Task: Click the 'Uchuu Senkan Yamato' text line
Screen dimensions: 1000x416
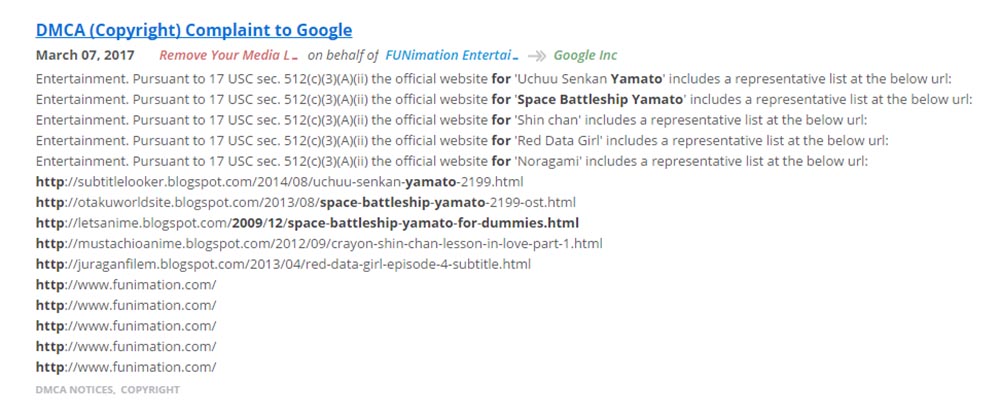Action: click(494, 78)
